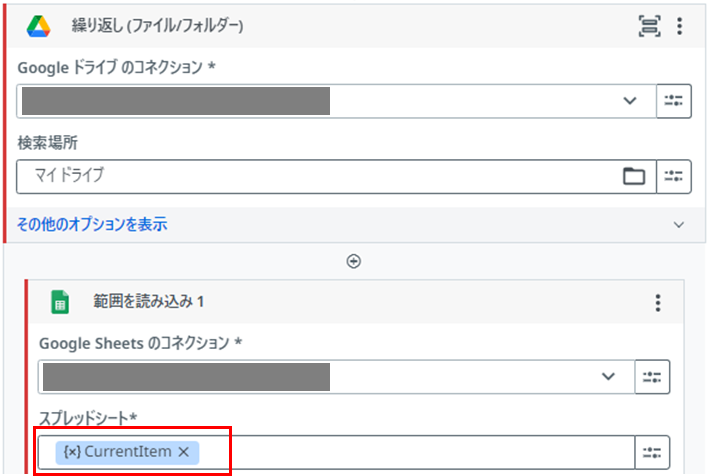Image resolution: width=713 pixels, height=476 pixels.
Task: Click into the マイドライブ search location field
Action: click(318, 176)
